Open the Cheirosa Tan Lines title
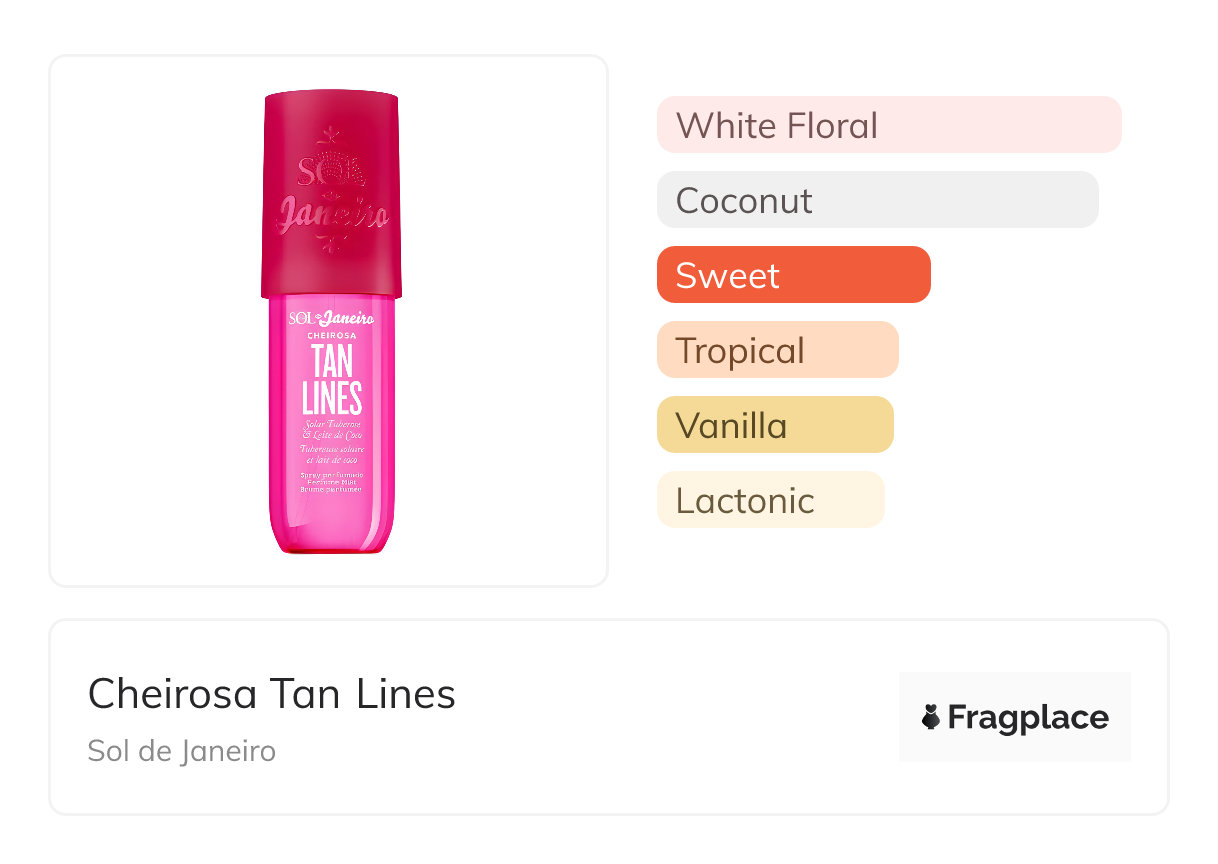This screenshot has height=864, width=1218. pyautogui.click(x=271, y=694)
